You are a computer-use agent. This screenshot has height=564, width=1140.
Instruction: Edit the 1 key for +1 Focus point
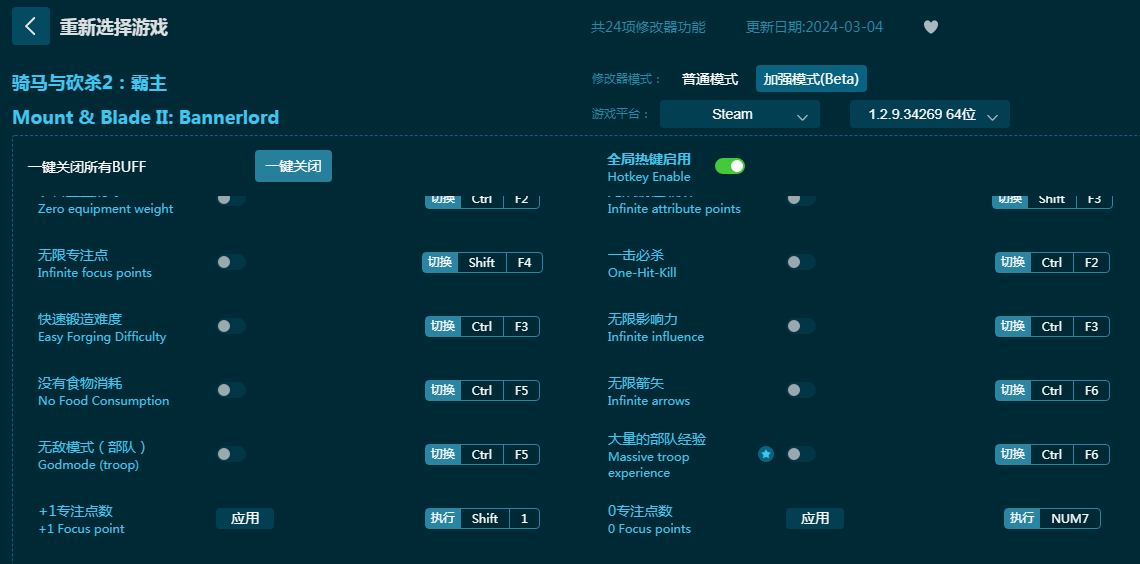click(524, 518)
